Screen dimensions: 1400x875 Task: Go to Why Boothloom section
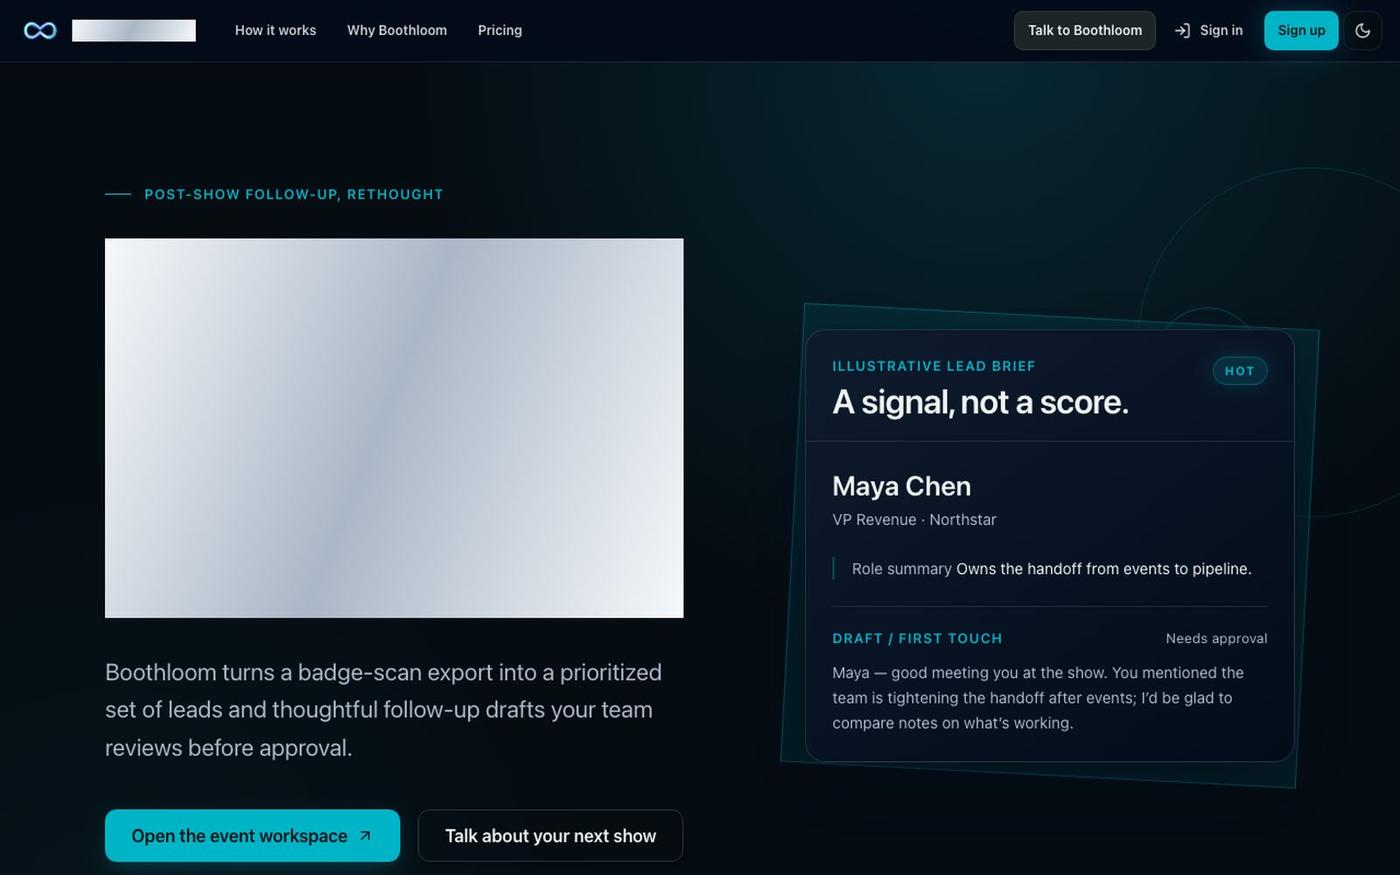397,31
